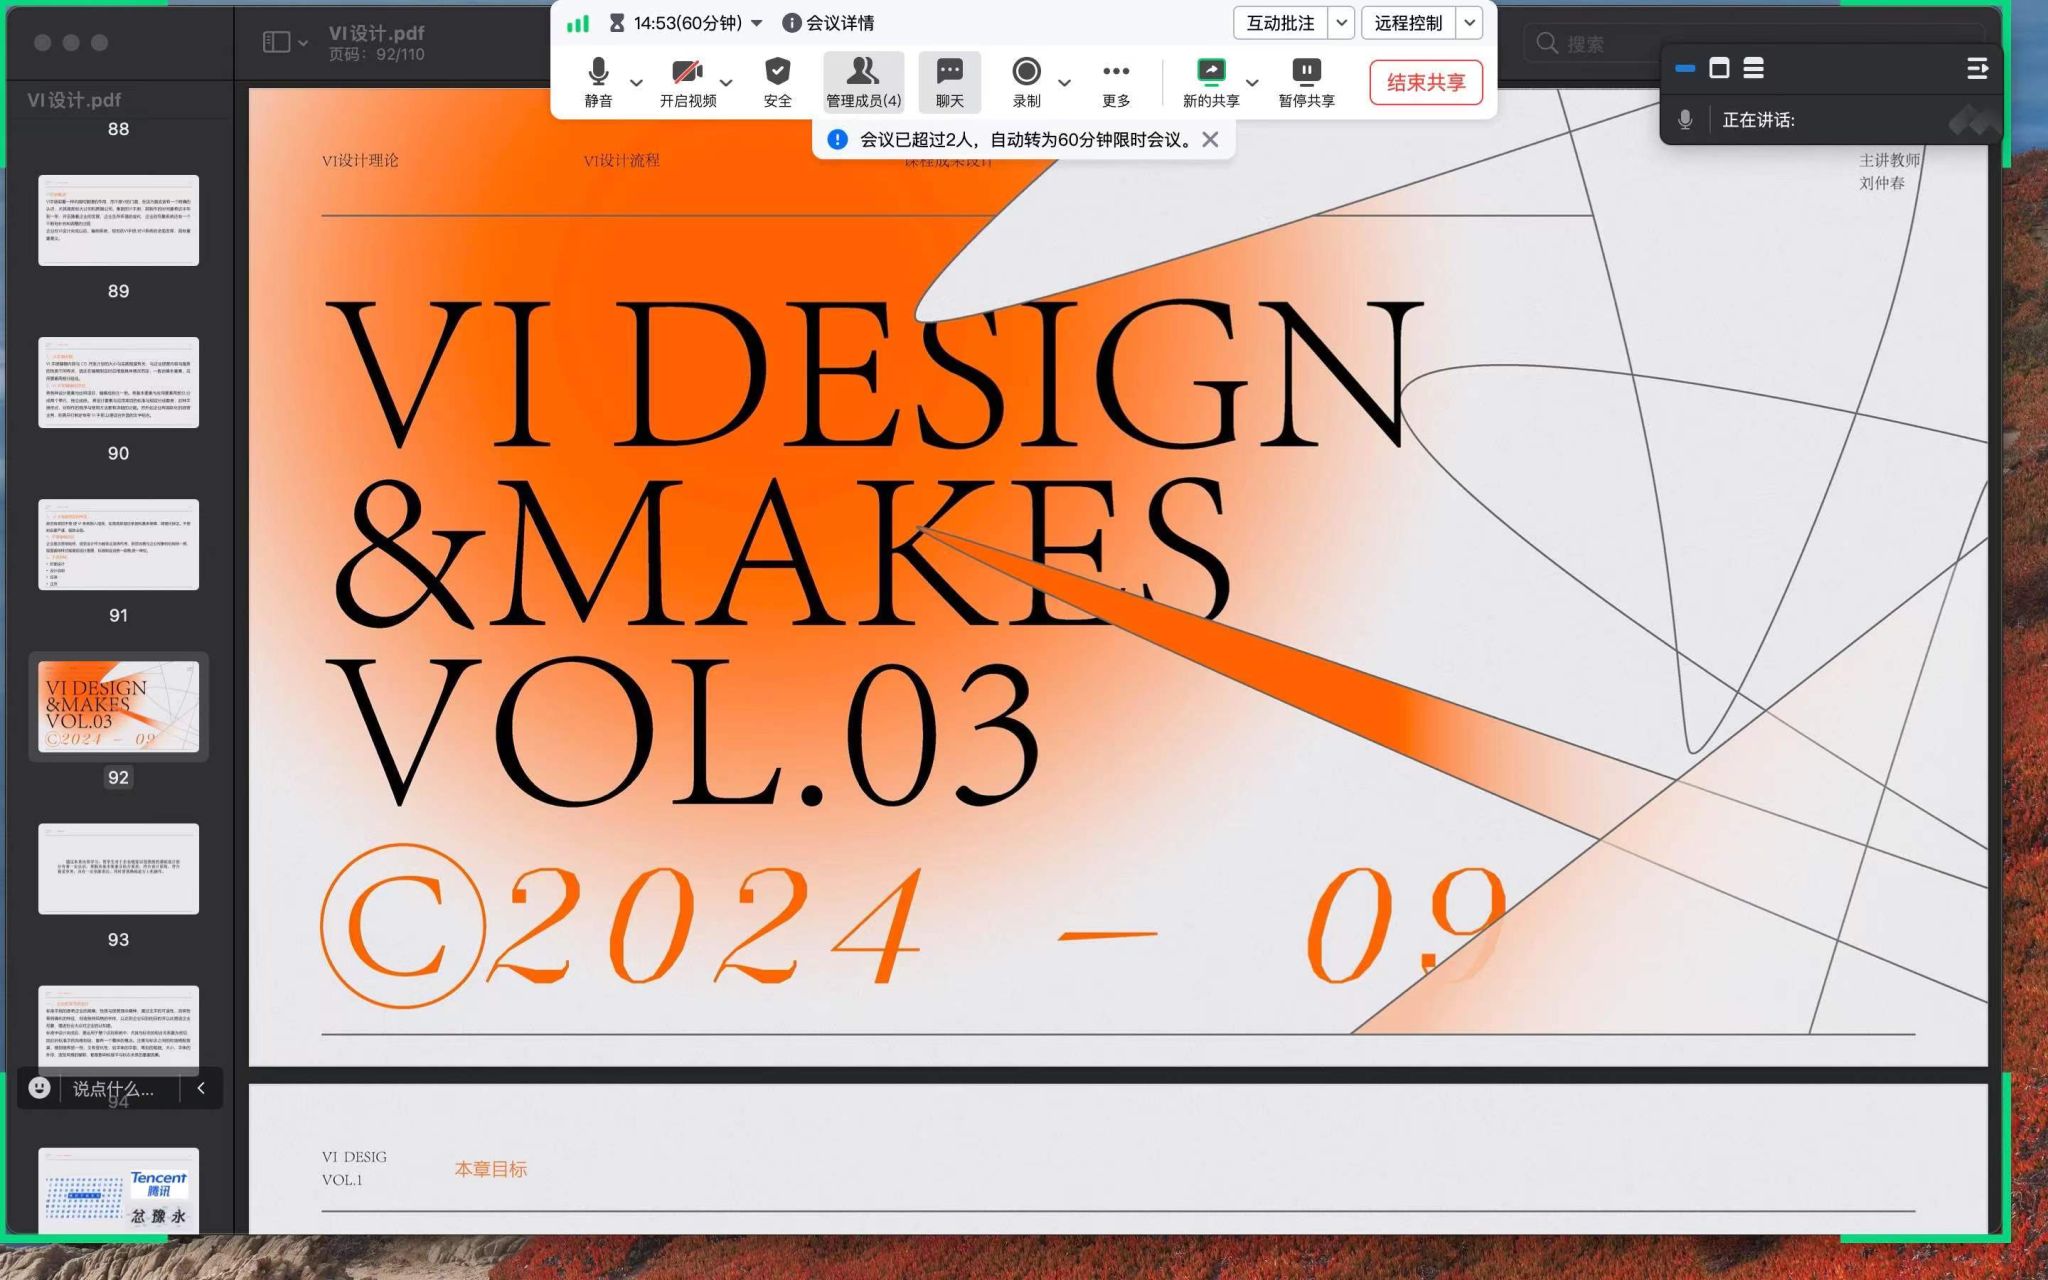The image size is (2048, 1280).
Task: Start recording with the Record icon
Action: (1026, 73)
